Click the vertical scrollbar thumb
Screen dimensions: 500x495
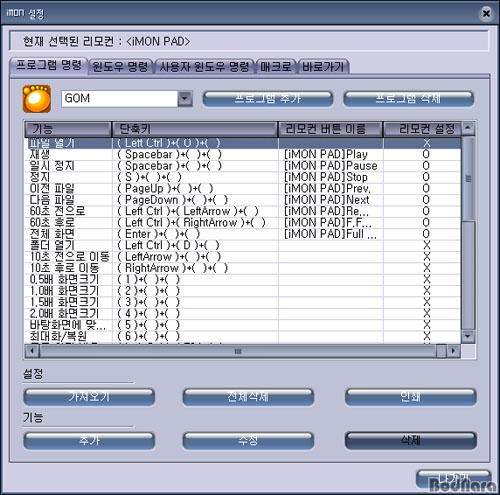click(x=468, y=178)
